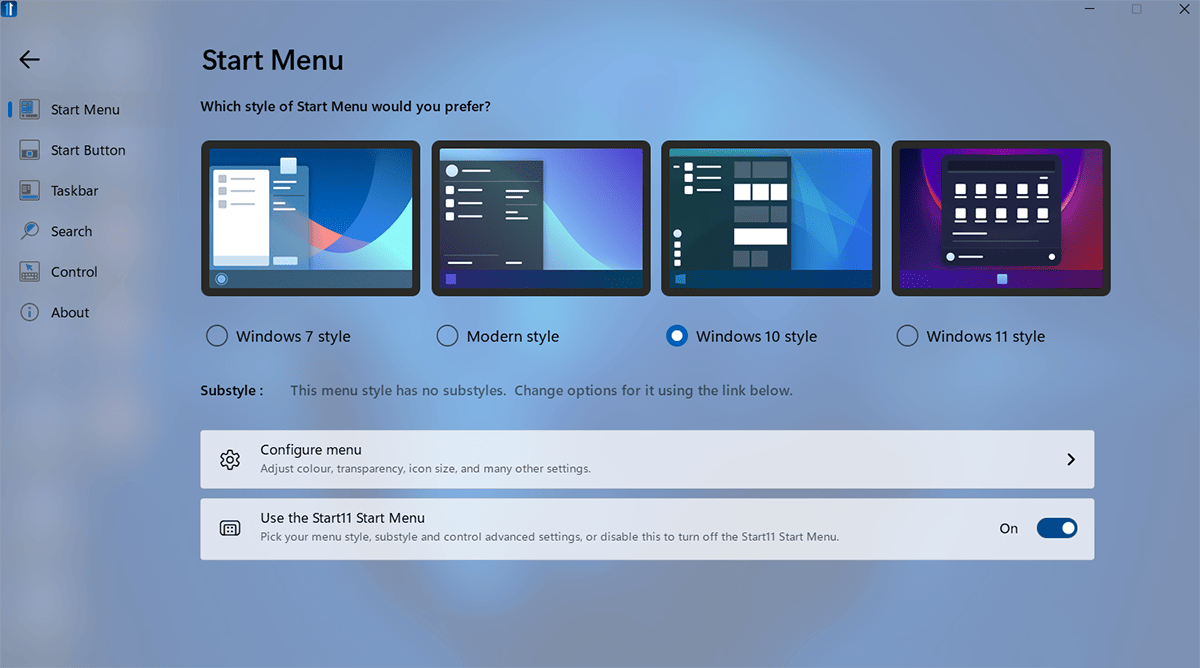Click the 'On' toggle state label
Viewport: 1200px width, 668px height.
click(1009, 528)
